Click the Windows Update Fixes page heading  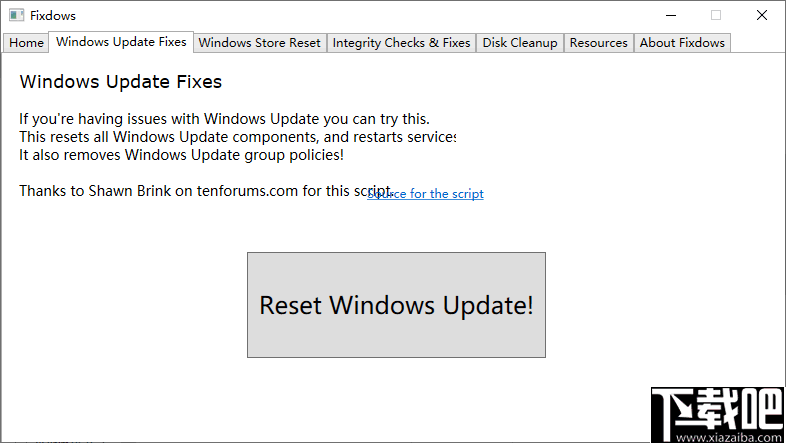121,82
